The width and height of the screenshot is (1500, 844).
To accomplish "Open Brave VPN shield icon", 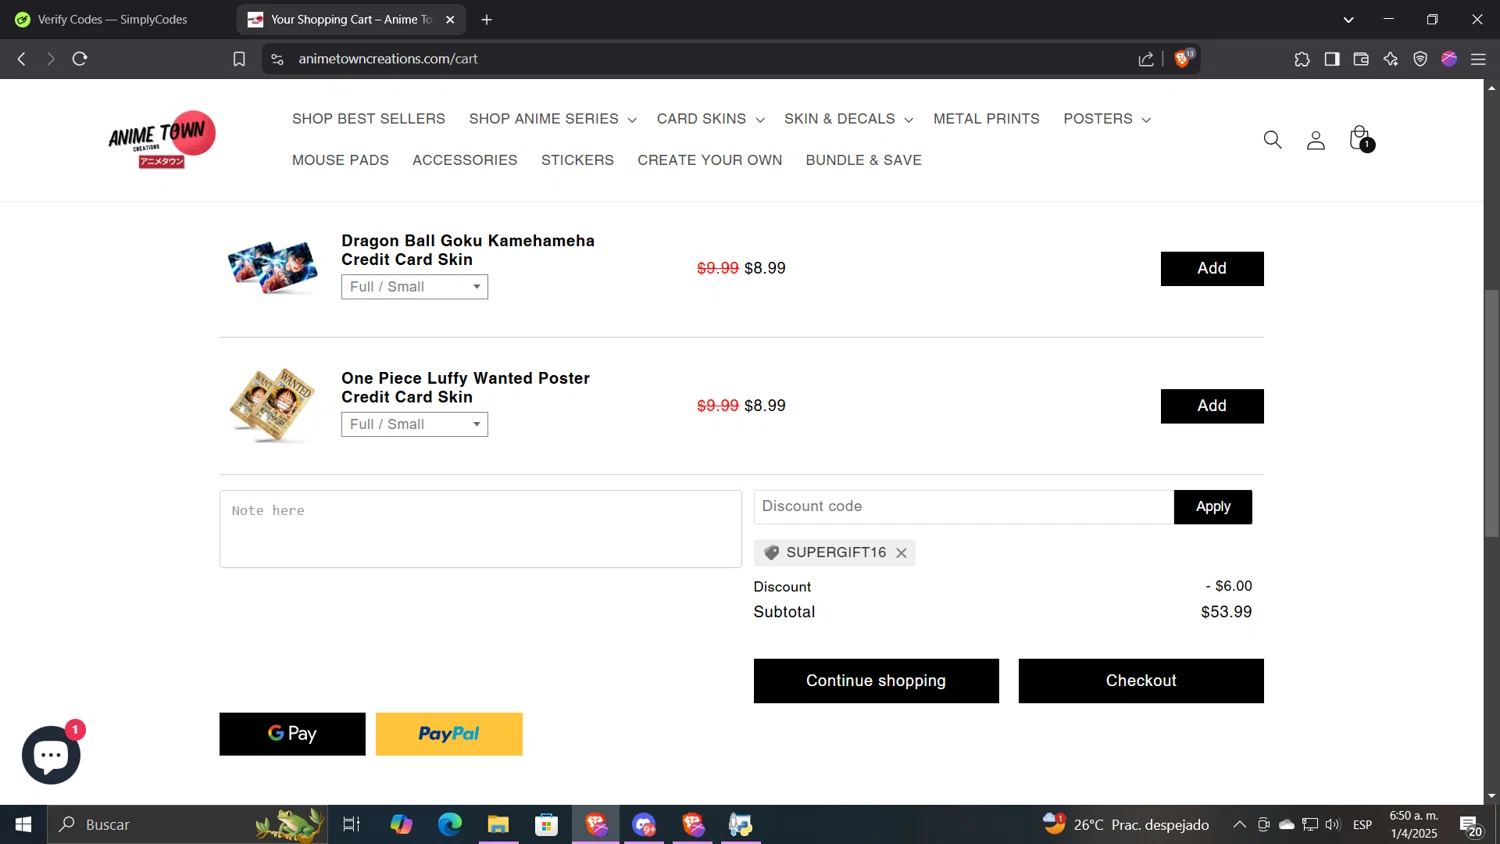I will point(1420,59).
